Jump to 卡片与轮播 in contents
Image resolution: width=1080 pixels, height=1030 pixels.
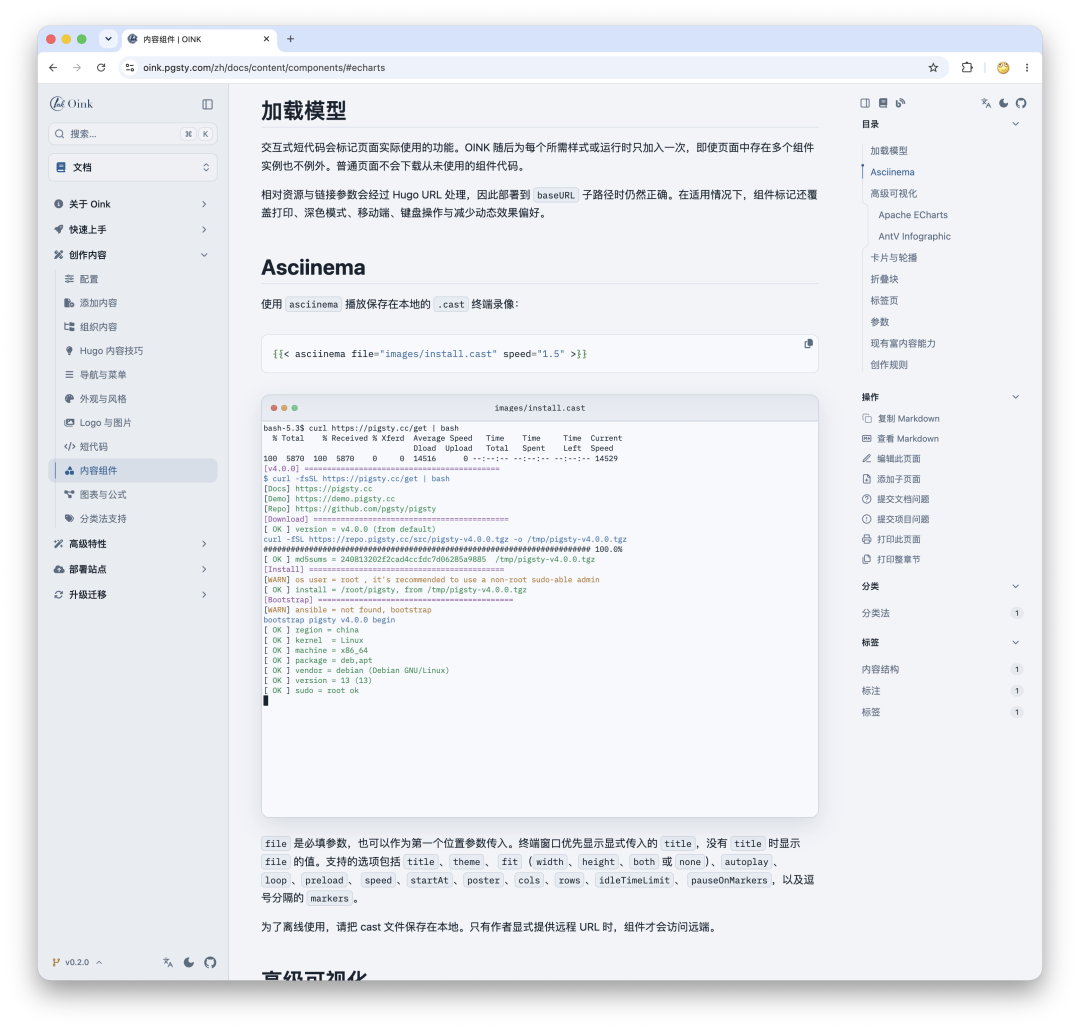893,258
